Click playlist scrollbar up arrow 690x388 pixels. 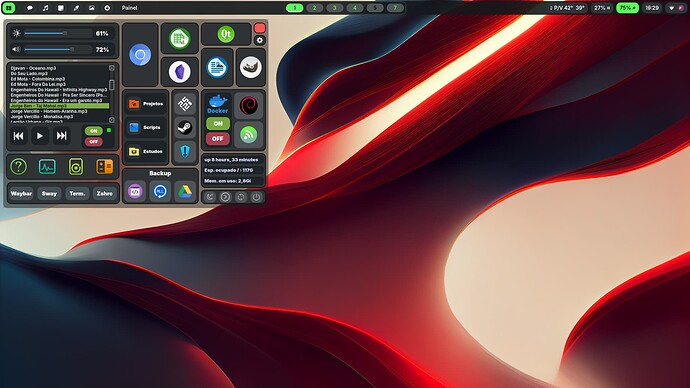pos(112,68)
